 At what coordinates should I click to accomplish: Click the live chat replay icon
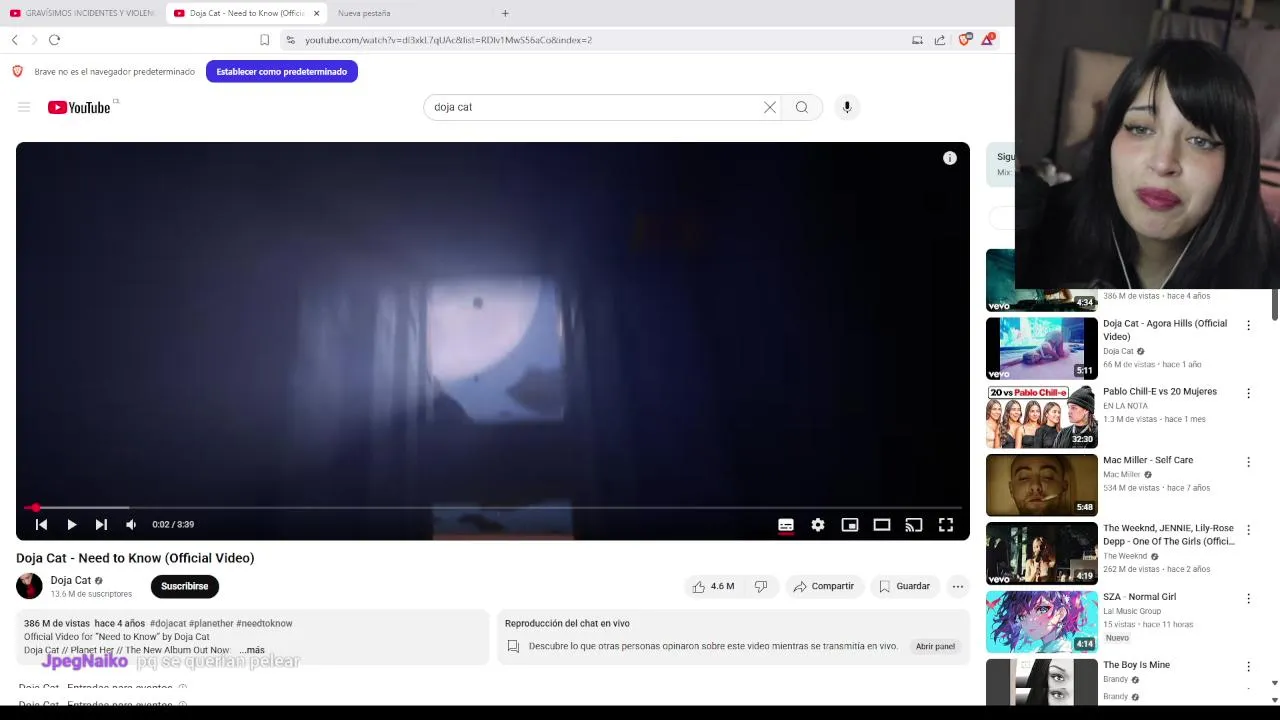point(513,646)
